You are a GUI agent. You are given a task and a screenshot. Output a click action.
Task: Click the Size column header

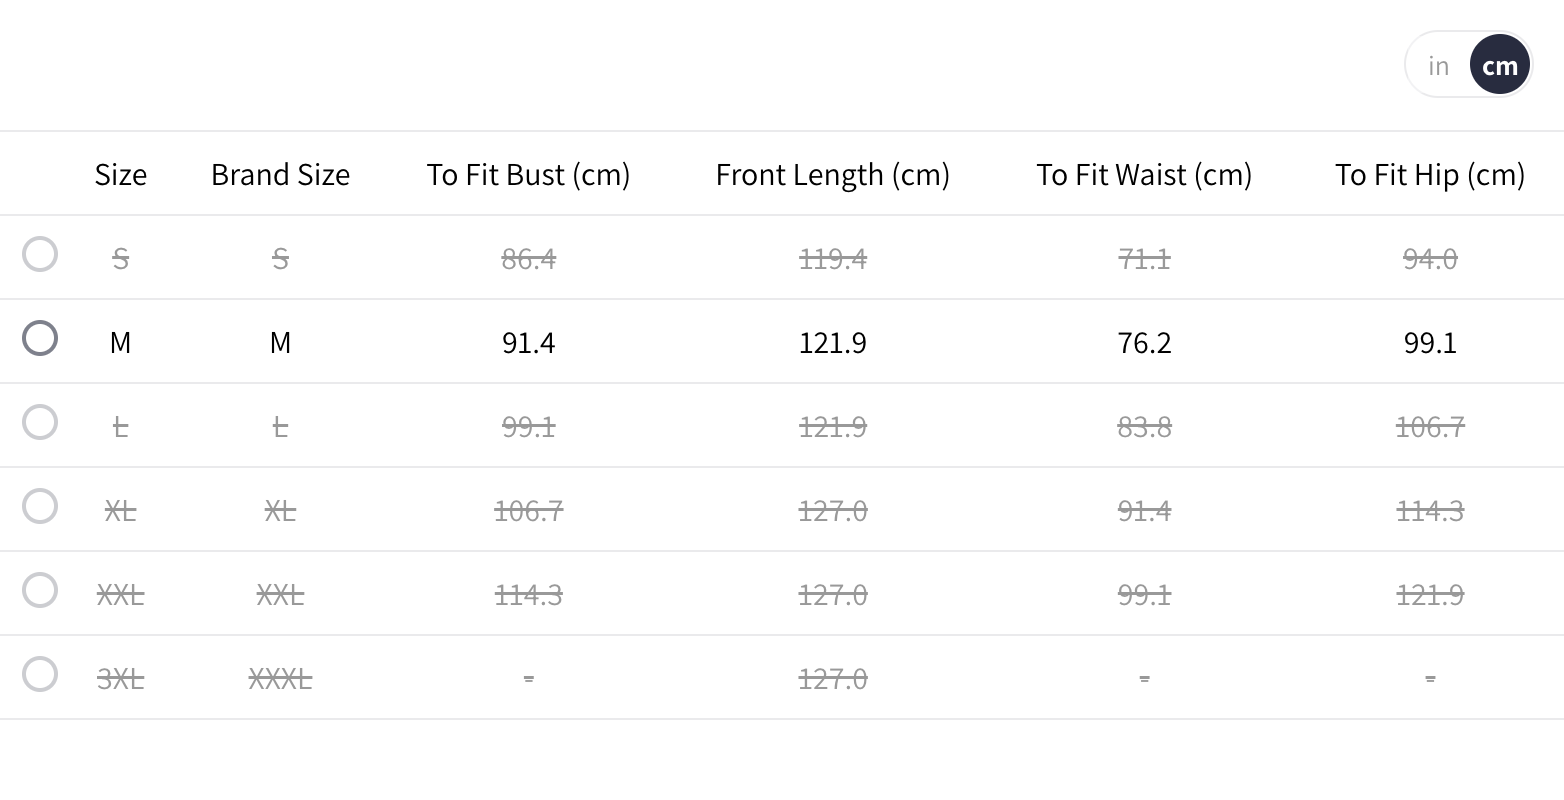tap(121, 175)
